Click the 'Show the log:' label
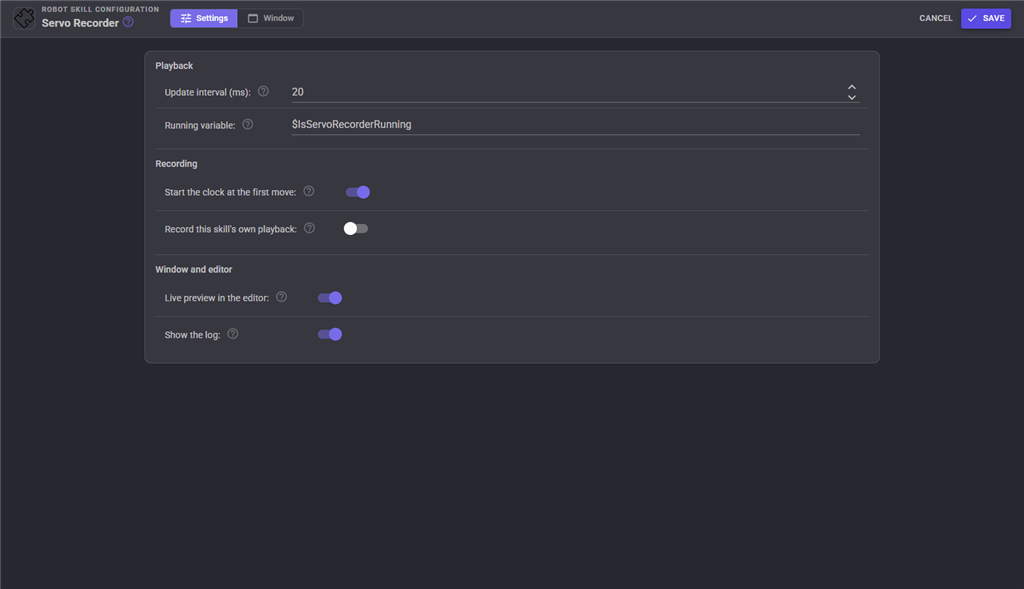 (x=193, y=335)
